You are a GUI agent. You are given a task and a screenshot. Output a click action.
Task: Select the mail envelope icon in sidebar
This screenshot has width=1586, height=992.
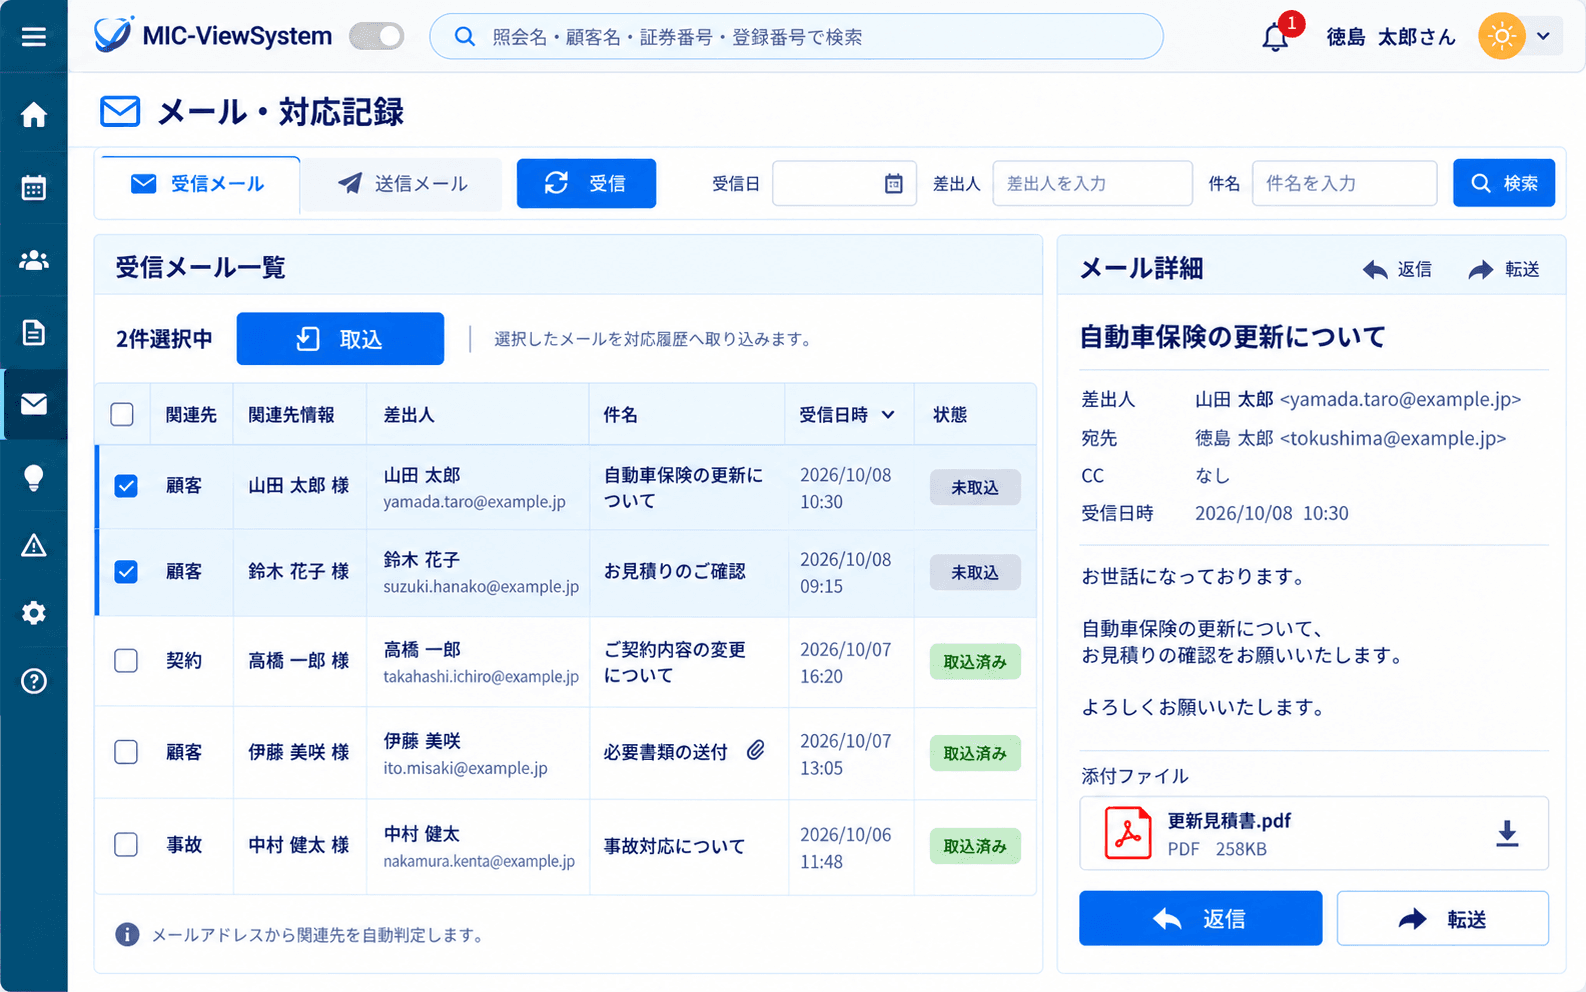coord(34,404)
